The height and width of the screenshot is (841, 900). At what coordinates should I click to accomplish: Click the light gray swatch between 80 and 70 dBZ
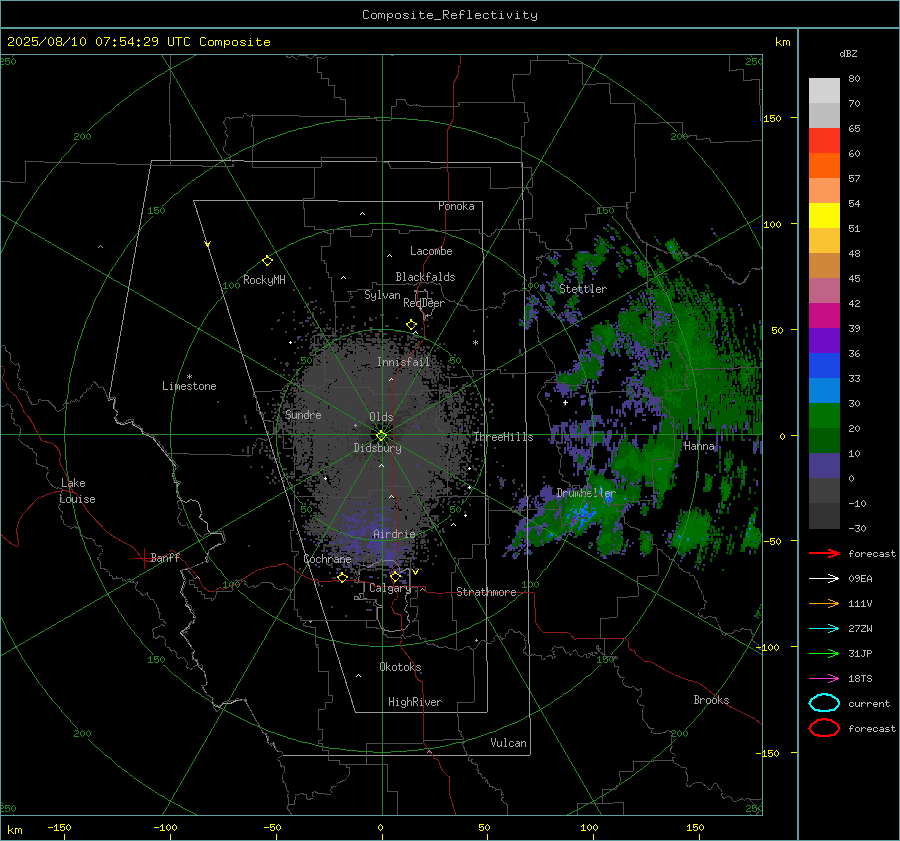coord(824,91)
